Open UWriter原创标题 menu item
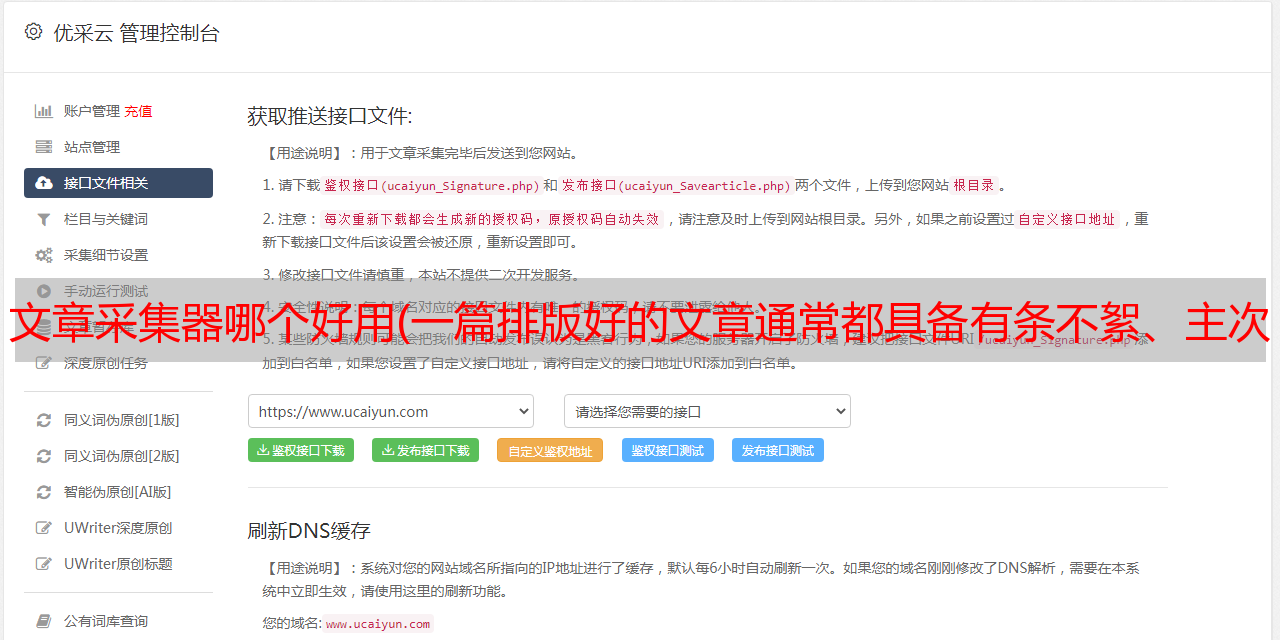Image resolution: width=1280 pixels, height=640 pixels. tap(118, 564)
